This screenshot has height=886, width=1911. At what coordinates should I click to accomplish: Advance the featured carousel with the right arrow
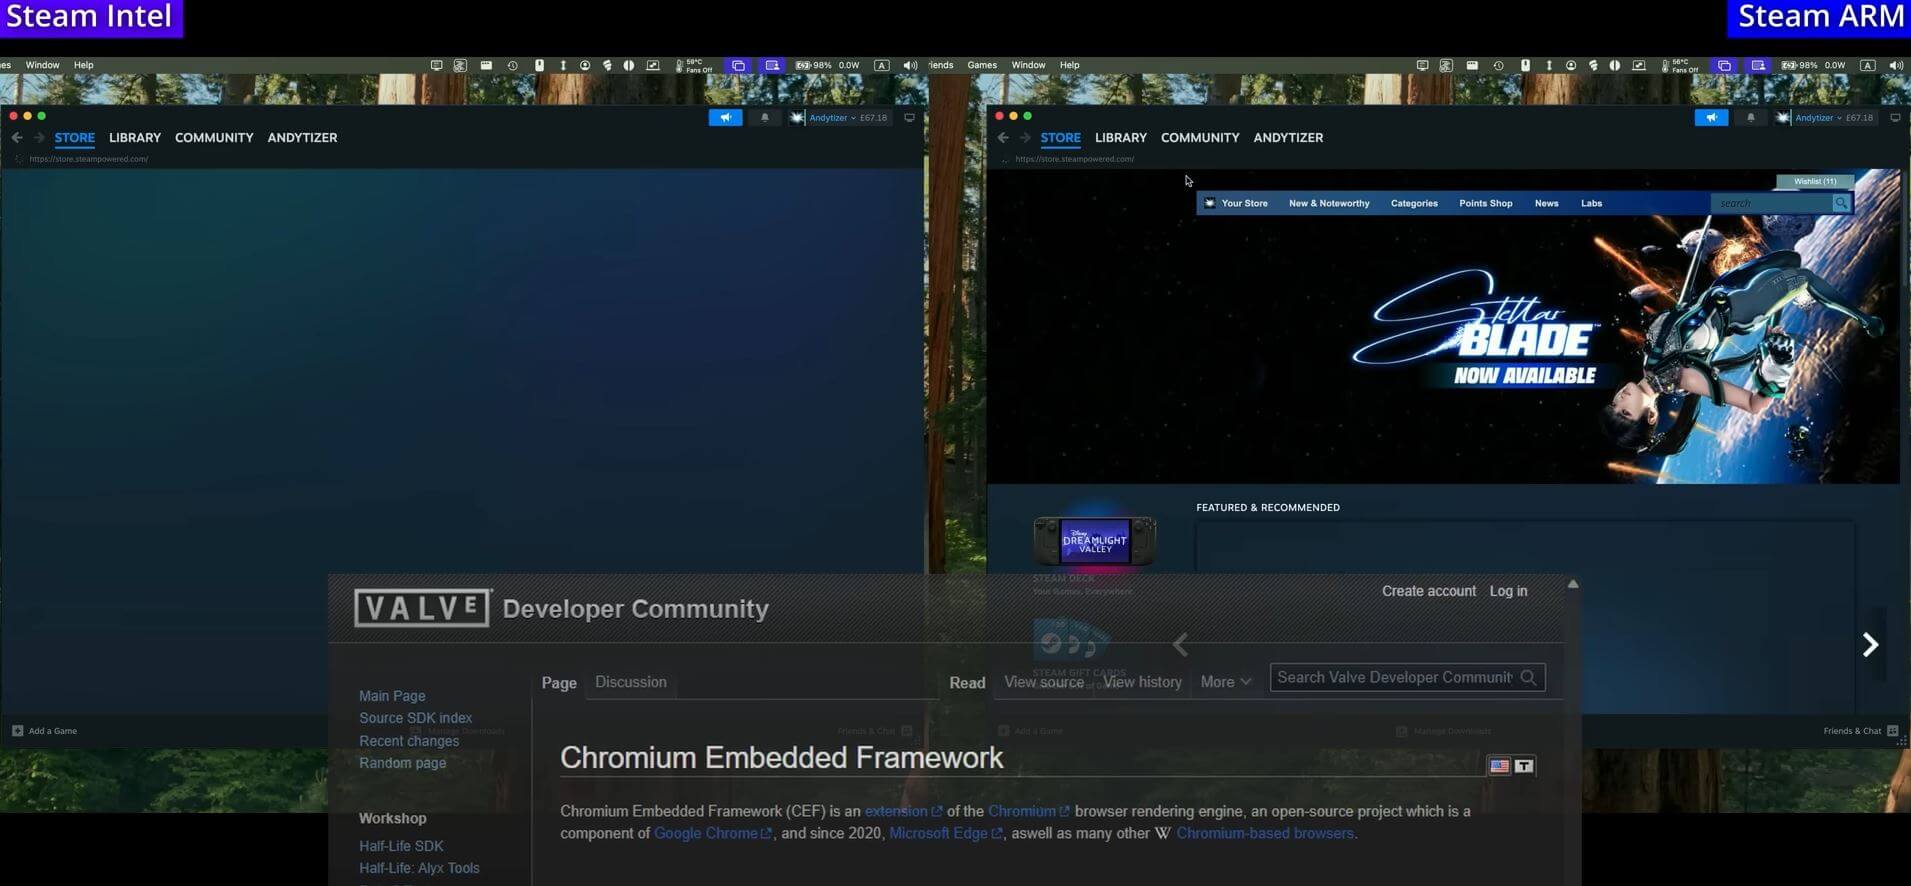1870,645
